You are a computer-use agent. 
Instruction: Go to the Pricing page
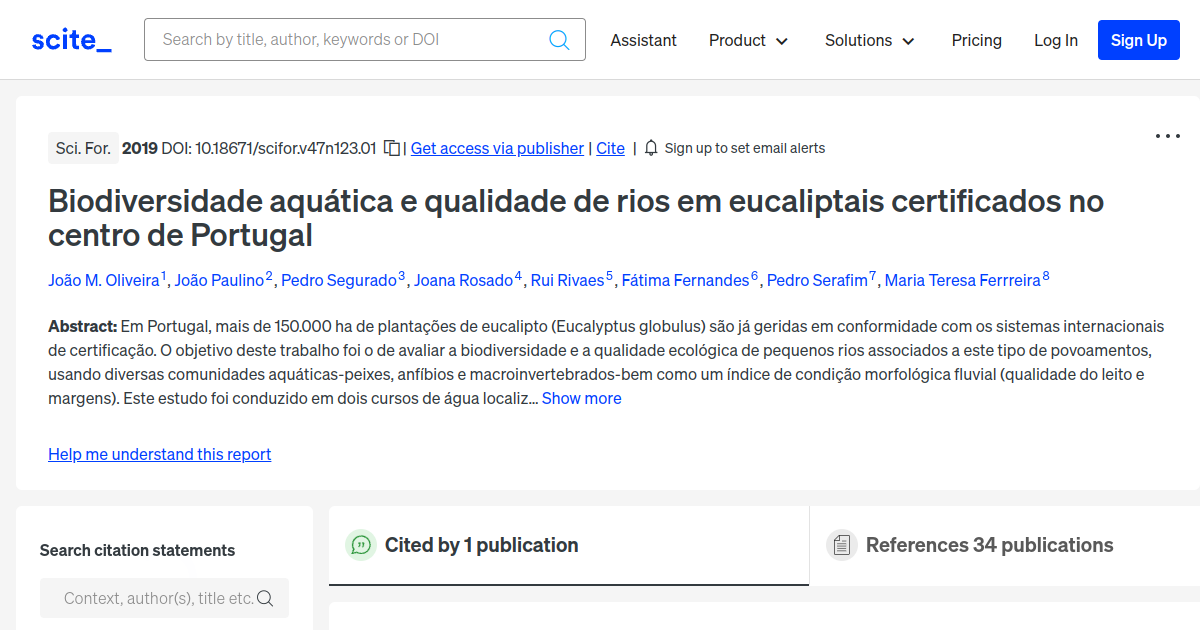pyautogui.click(x=977, y=40)
